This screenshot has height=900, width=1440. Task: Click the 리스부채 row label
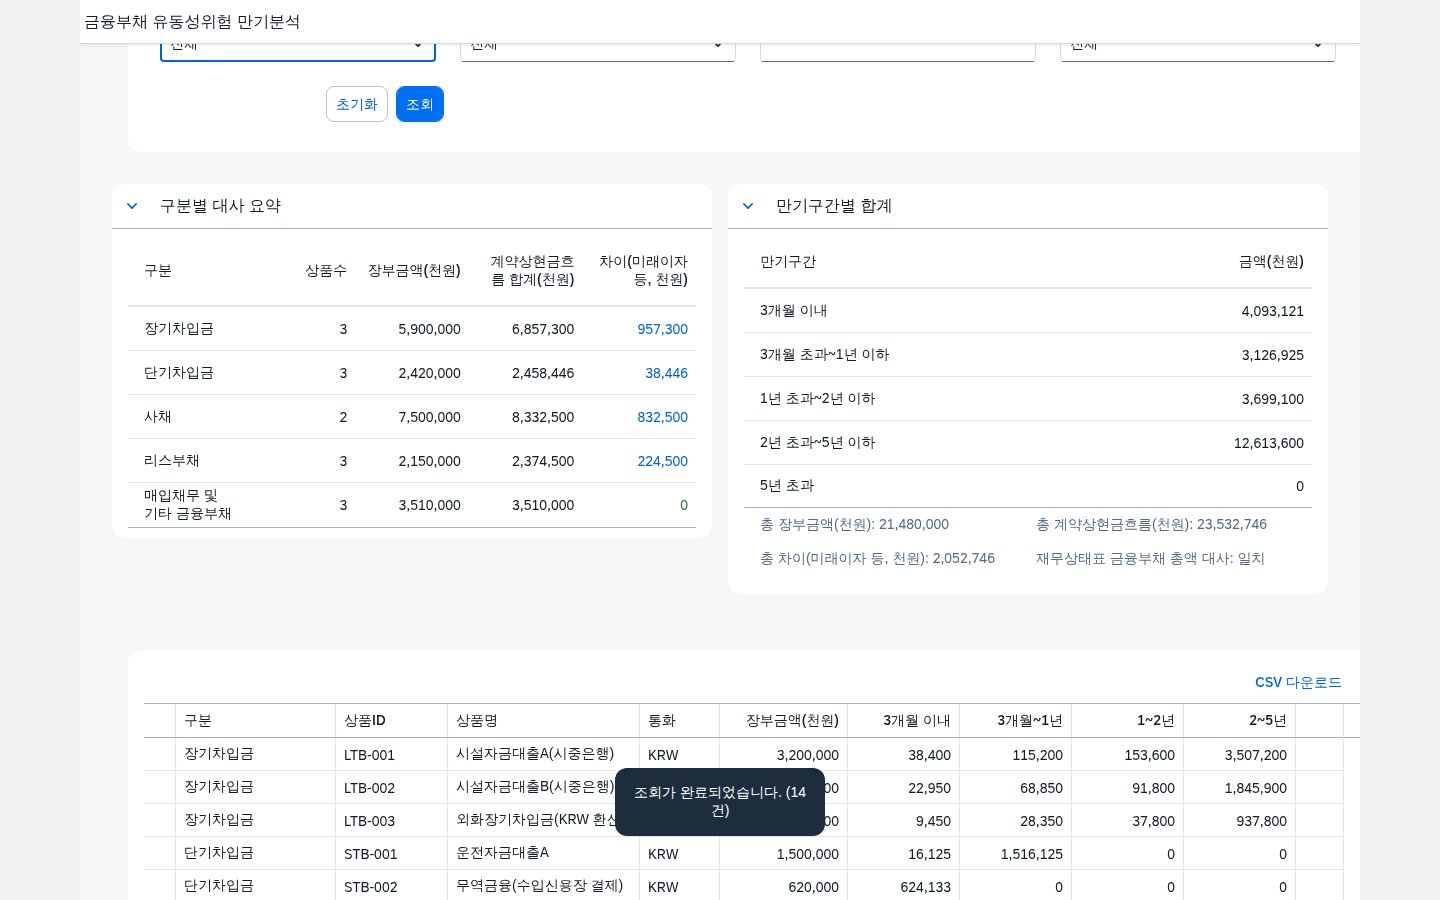[x=172, y=461]
